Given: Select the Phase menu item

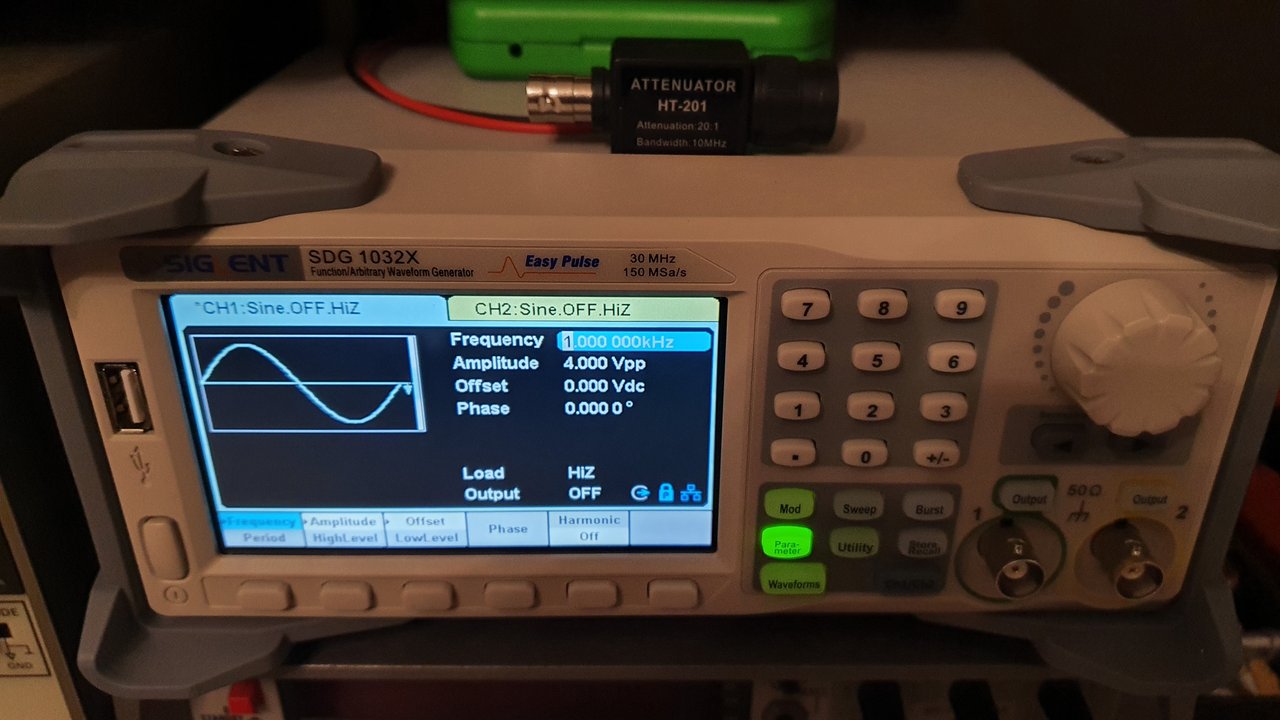Looking at the screenshot, I should tap(507, 529).
